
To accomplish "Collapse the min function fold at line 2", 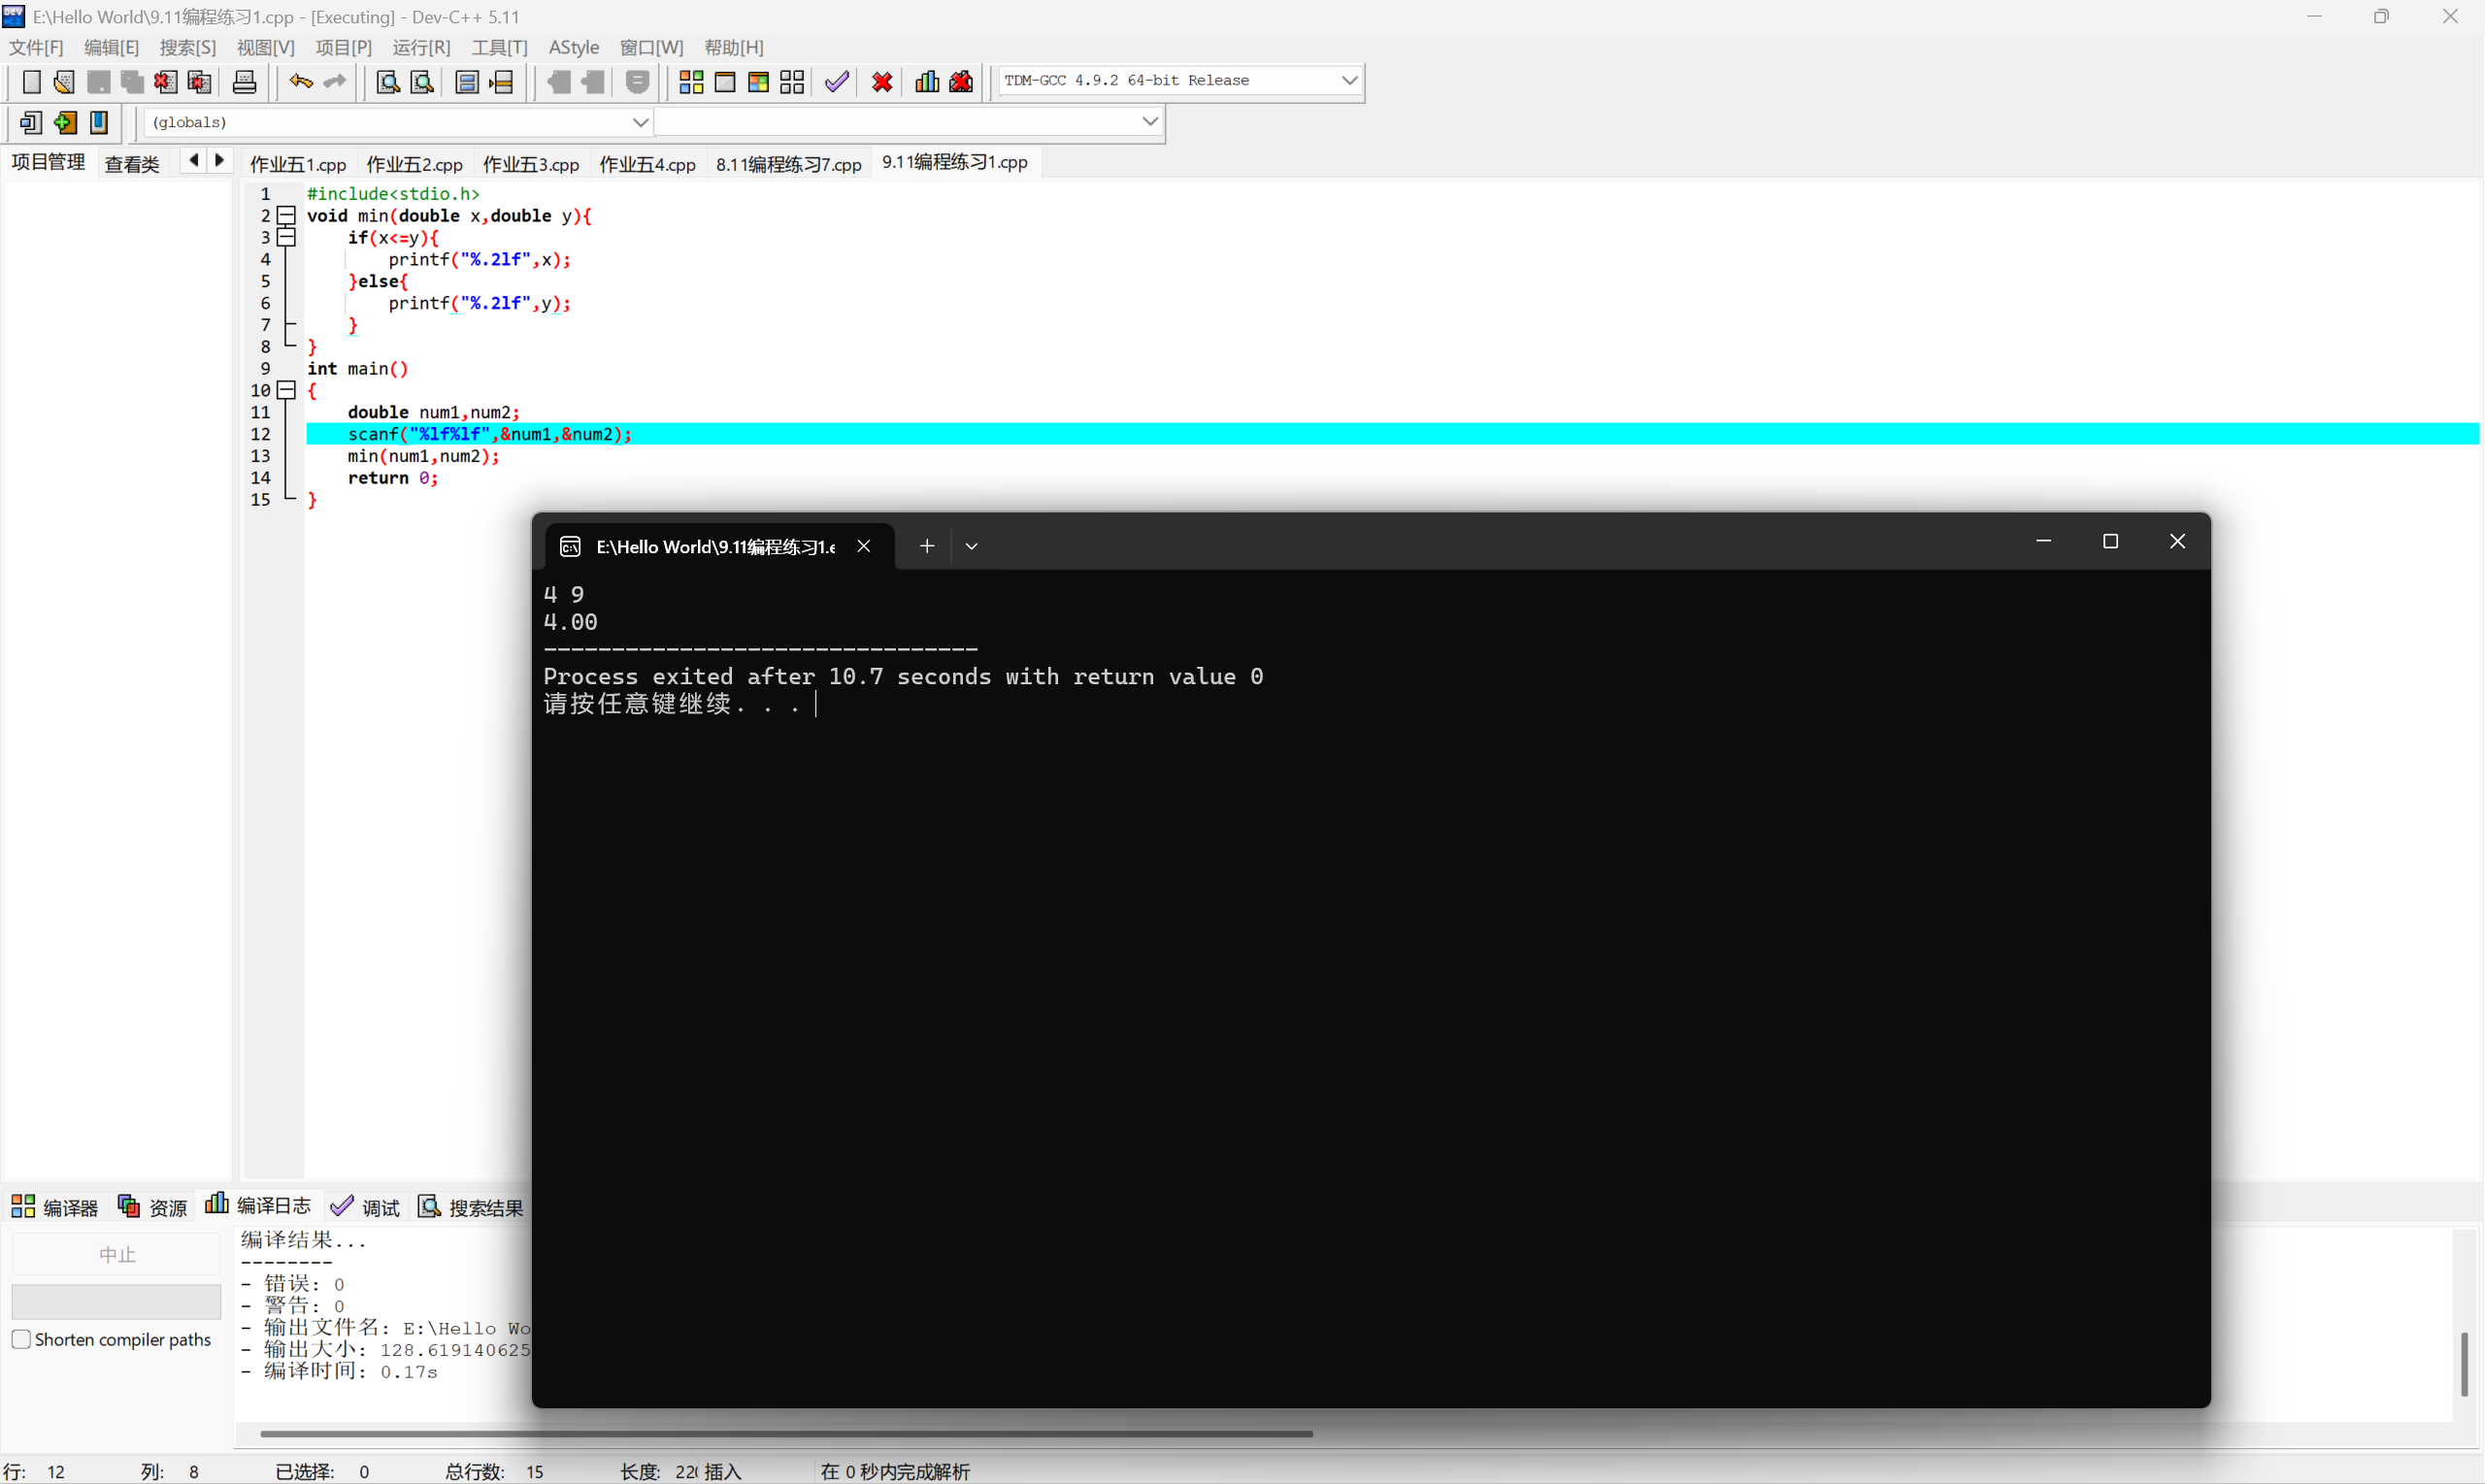I will point(287,215).
